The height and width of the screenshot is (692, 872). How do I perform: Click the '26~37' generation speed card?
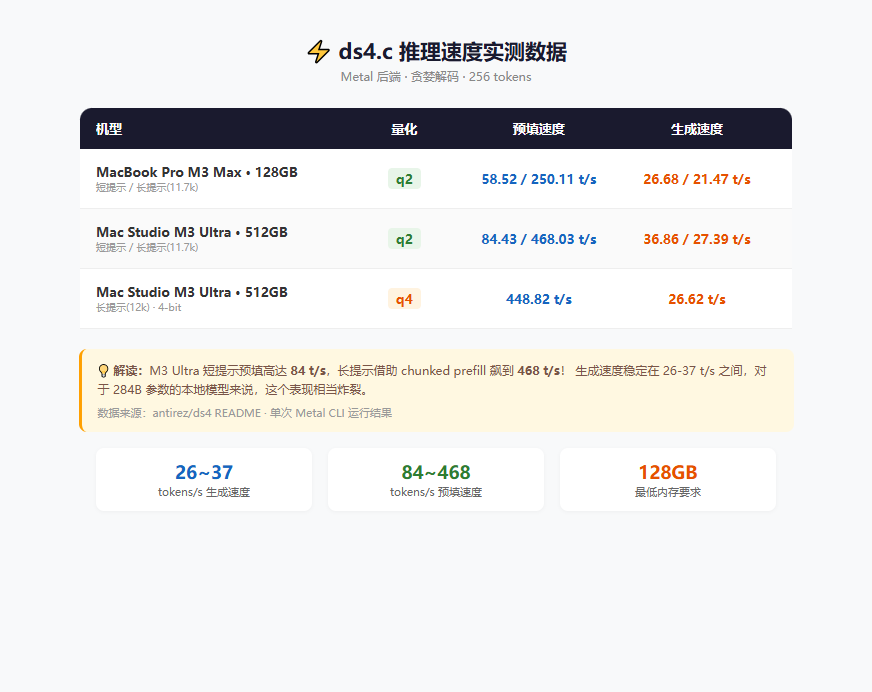tap(204, 480)
